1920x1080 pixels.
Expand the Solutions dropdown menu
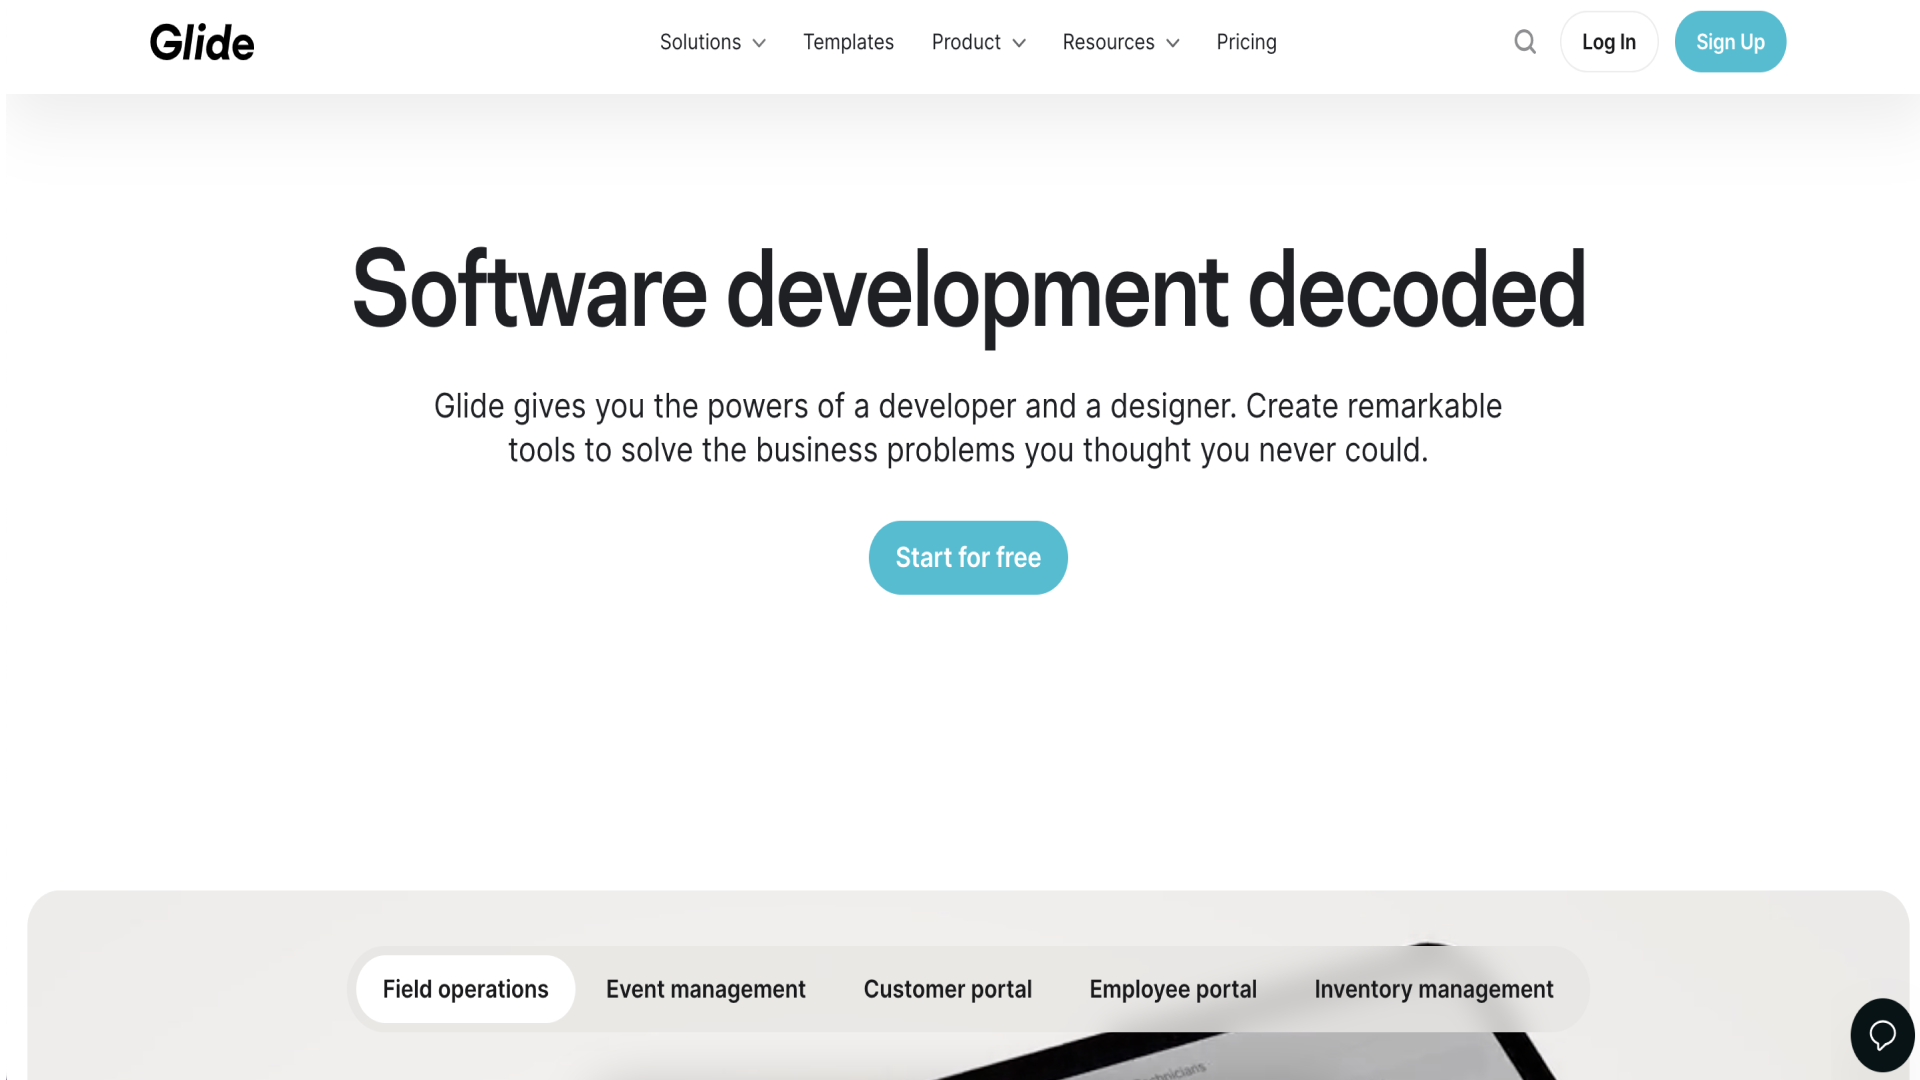(712, 42)
